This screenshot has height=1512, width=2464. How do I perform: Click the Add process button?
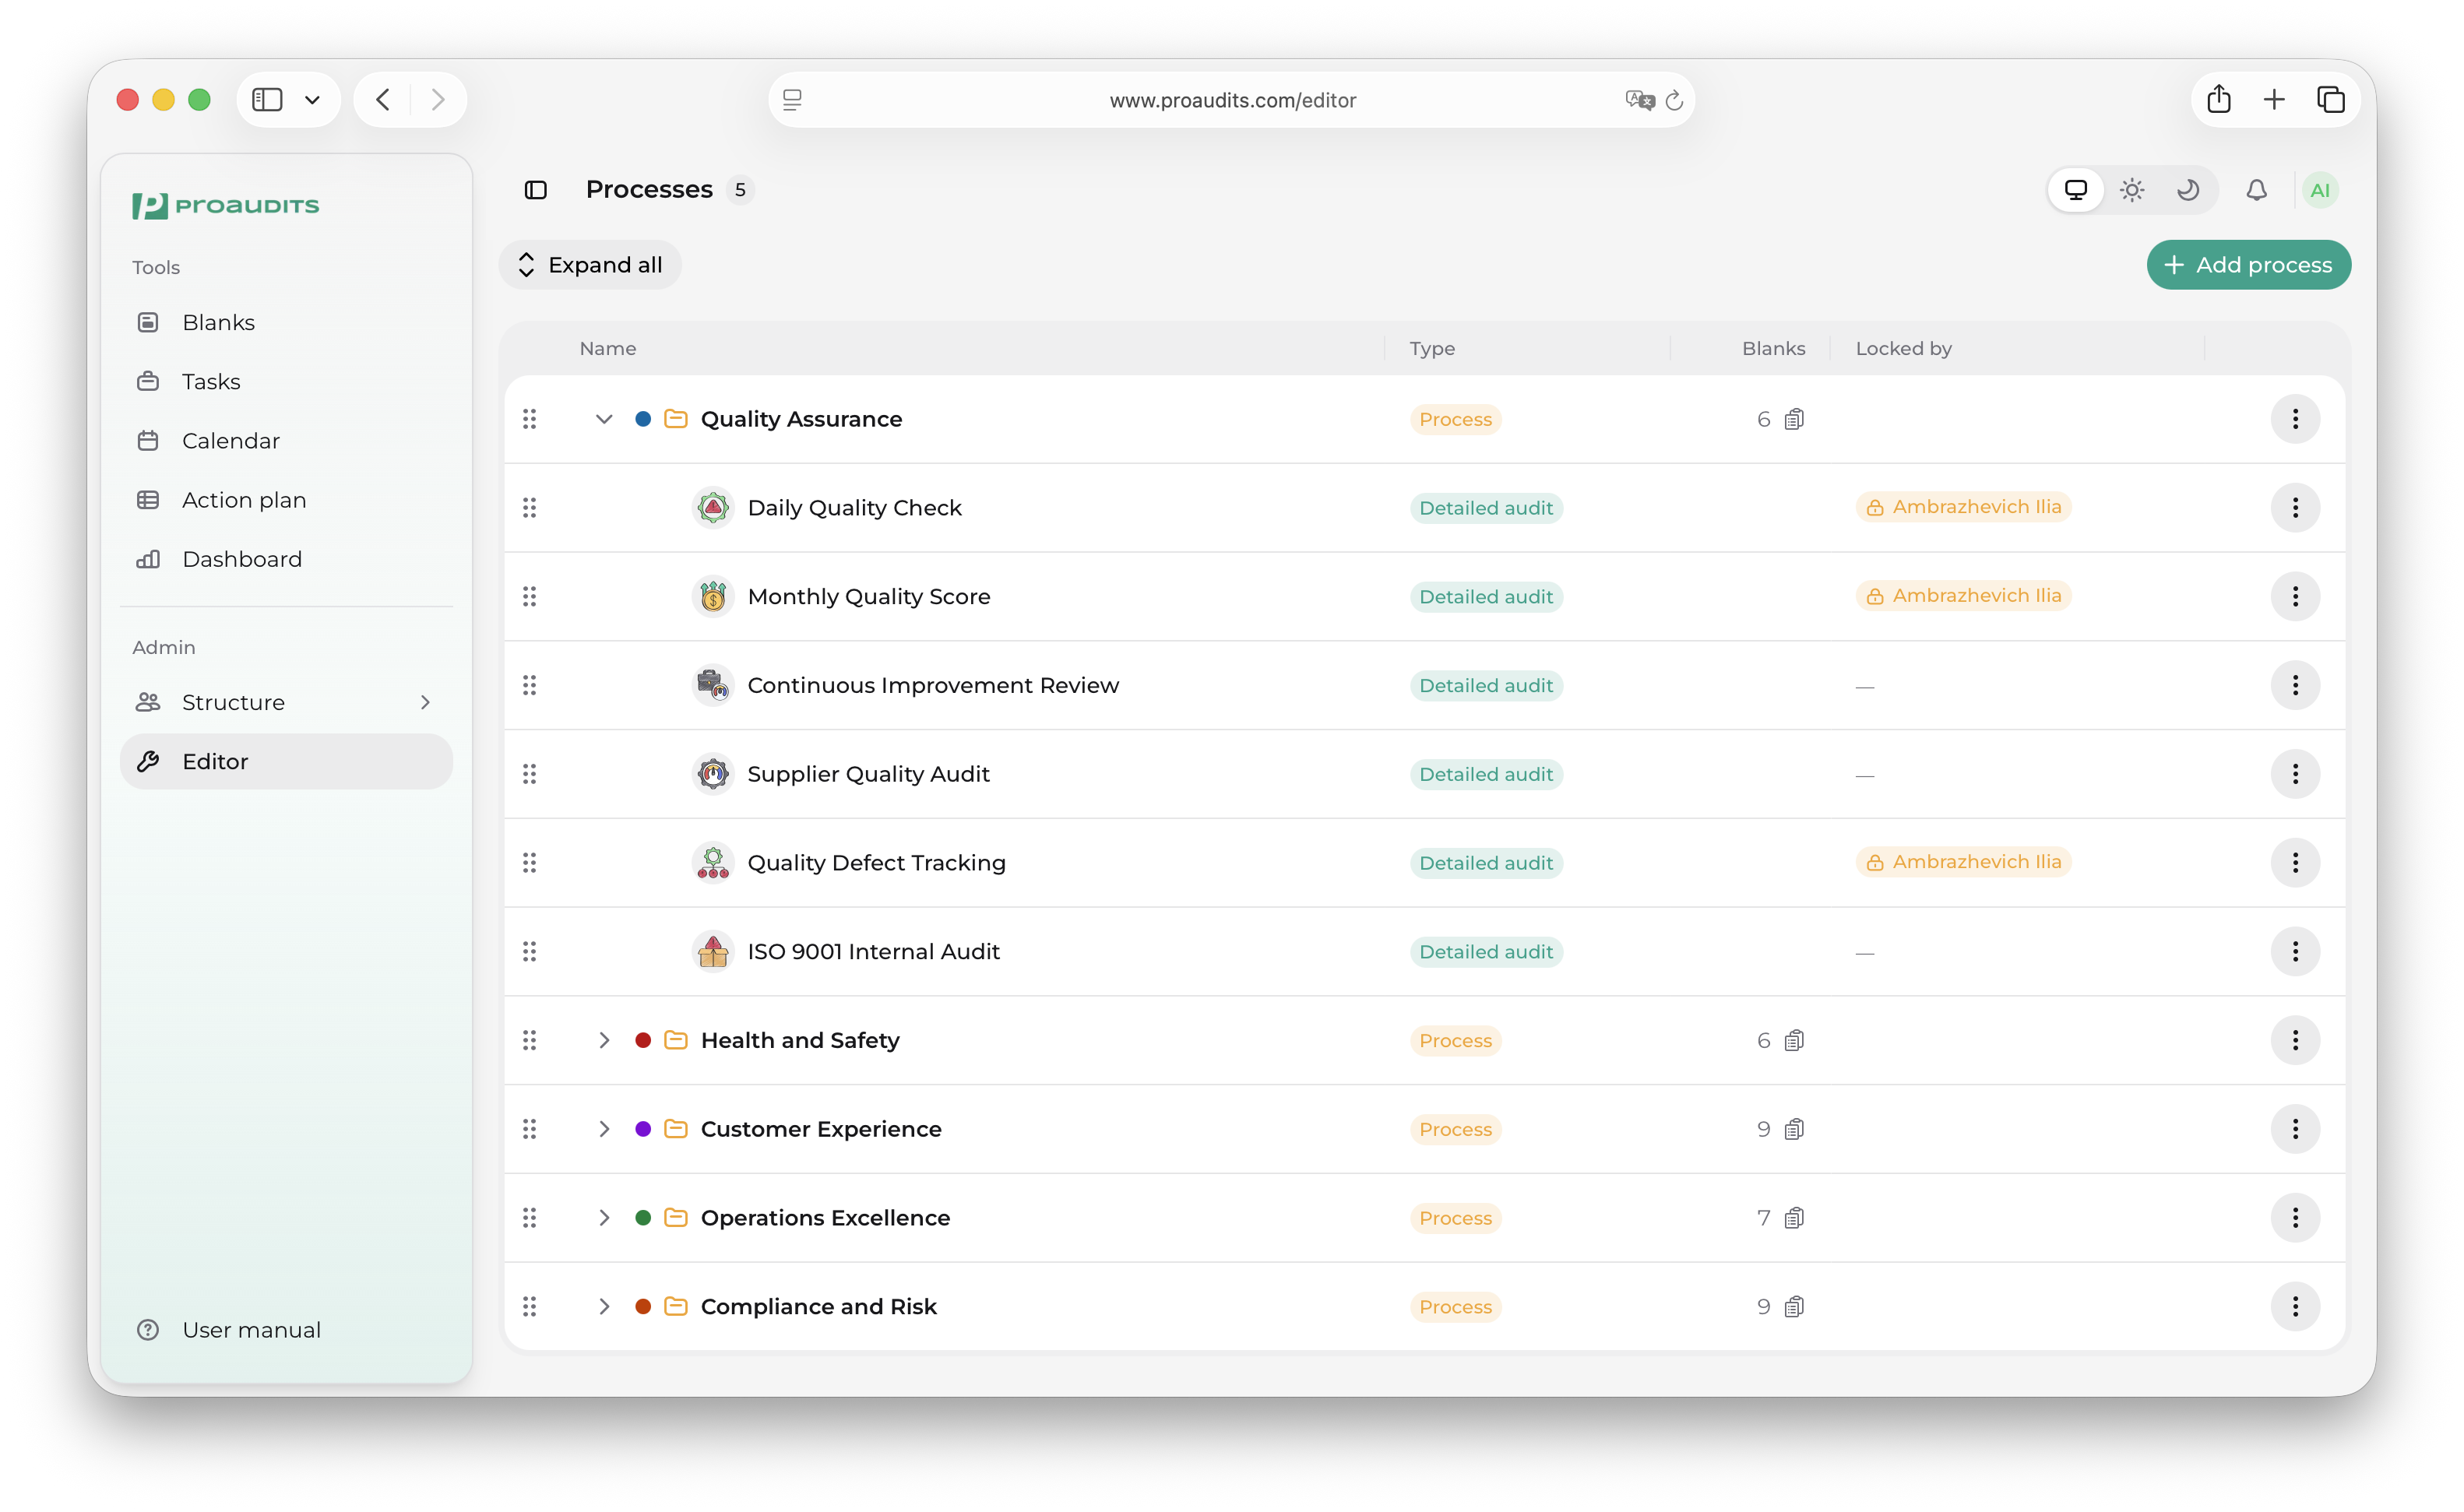tap(2248, 265)
